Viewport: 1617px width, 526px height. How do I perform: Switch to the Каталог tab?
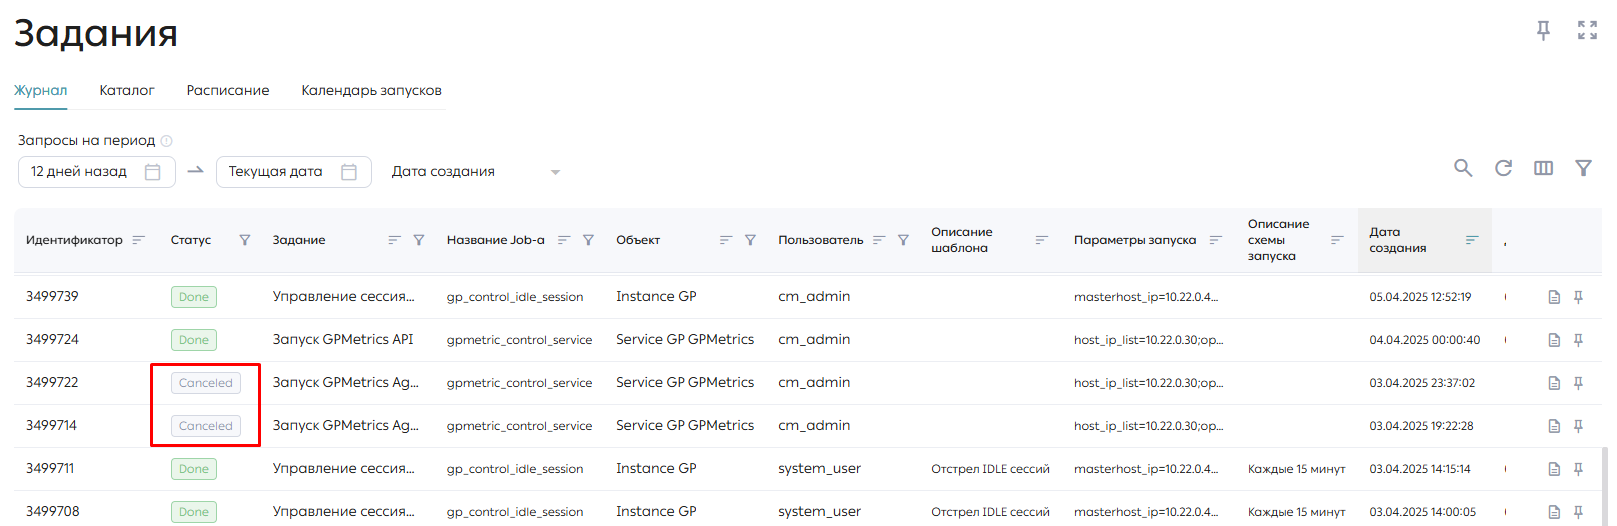click(x=127, y=90)
